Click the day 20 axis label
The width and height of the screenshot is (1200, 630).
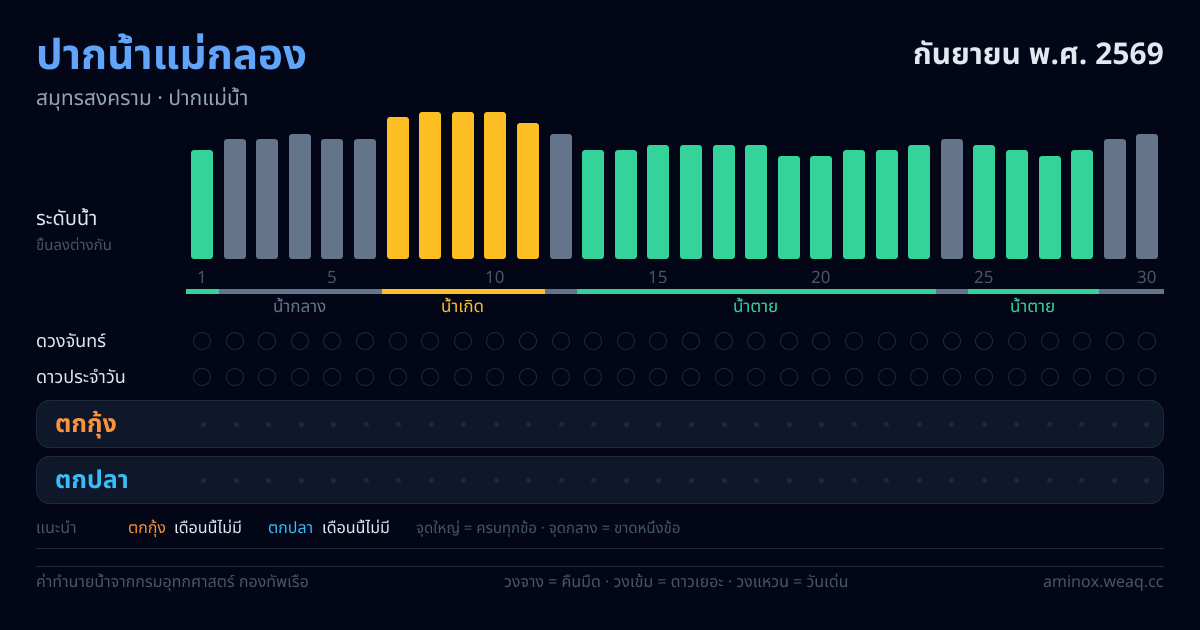pos(821,277)
